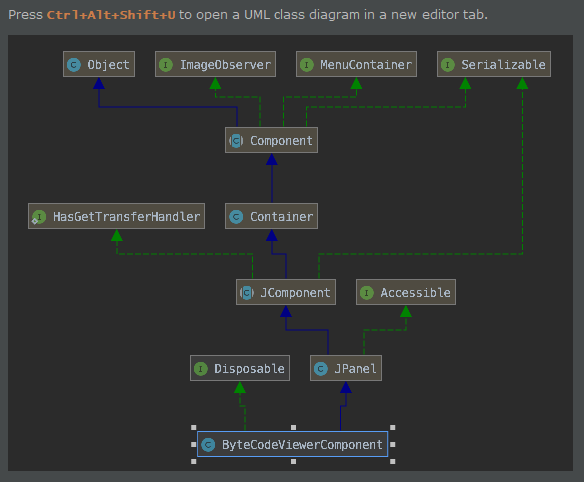The image size is (584, 482).
Task: Click the Ctrl+Alt+Shift+U shortcut text
Action: point(111,15)
